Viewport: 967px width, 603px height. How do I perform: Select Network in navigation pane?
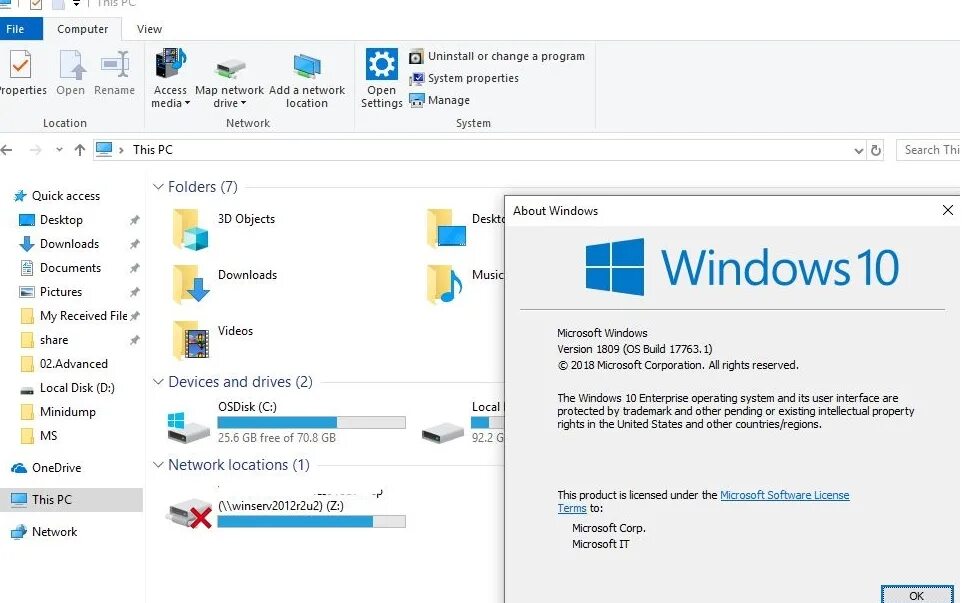(x=54, y=532)
